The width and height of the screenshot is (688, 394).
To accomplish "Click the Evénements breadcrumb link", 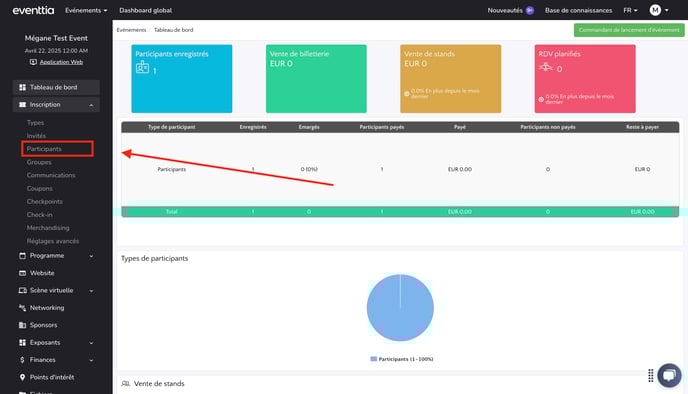I will pyautogui.click(x=131, y=30).
